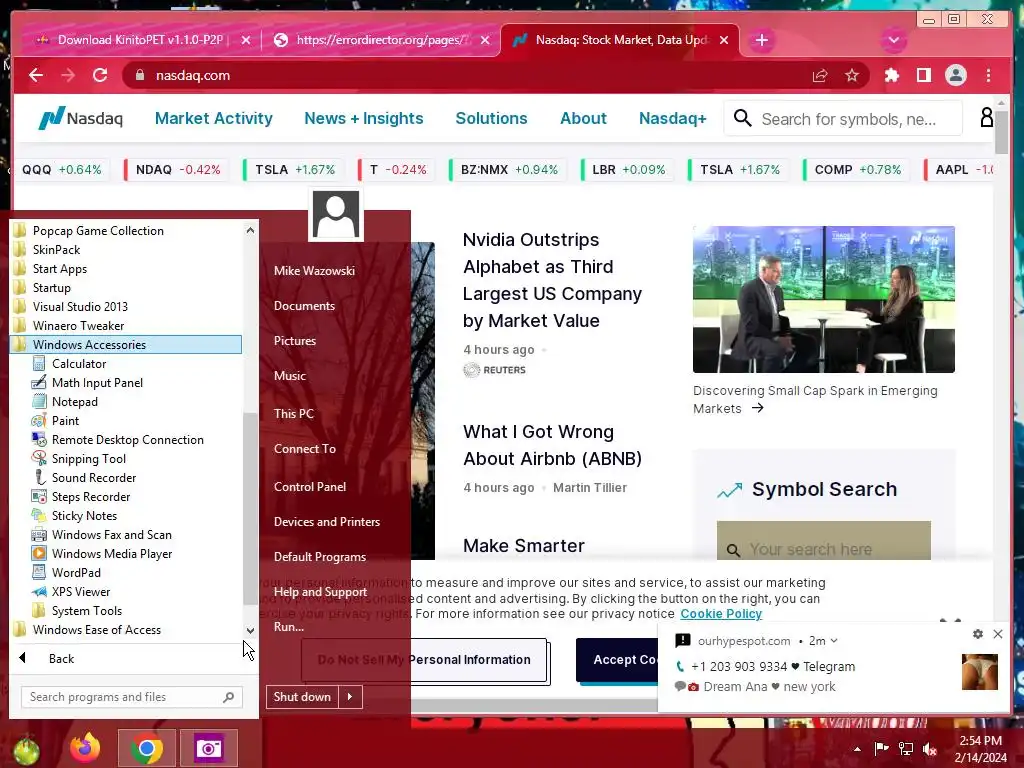The width and height of the screenshot is (1024, 768).
Task: Click the Shut down button
Action: [302, 697]
